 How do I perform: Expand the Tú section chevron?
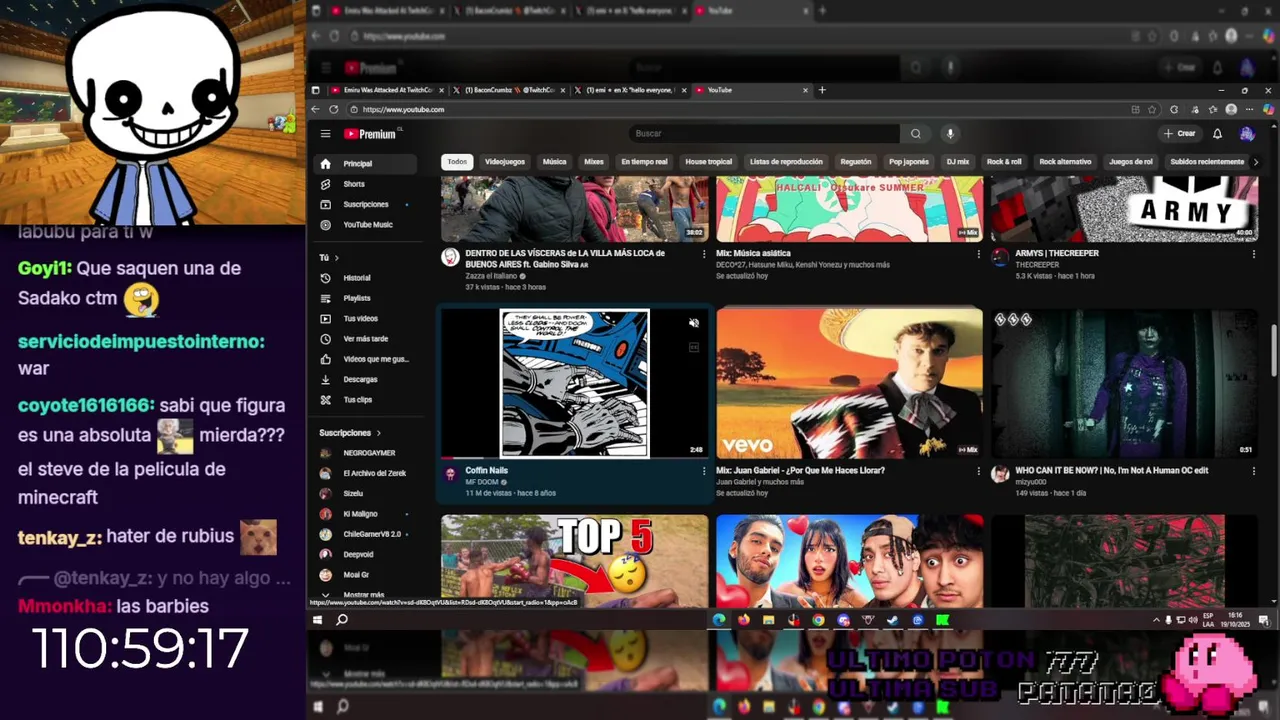336,257
